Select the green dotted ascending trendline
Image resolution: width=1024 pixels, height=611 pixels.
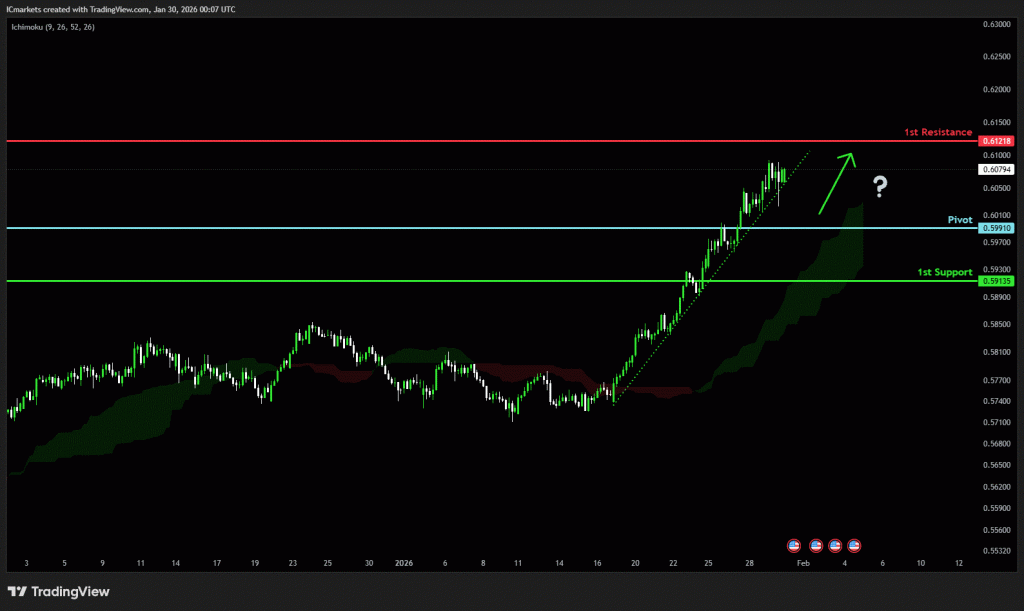click(x=700, y=290)
